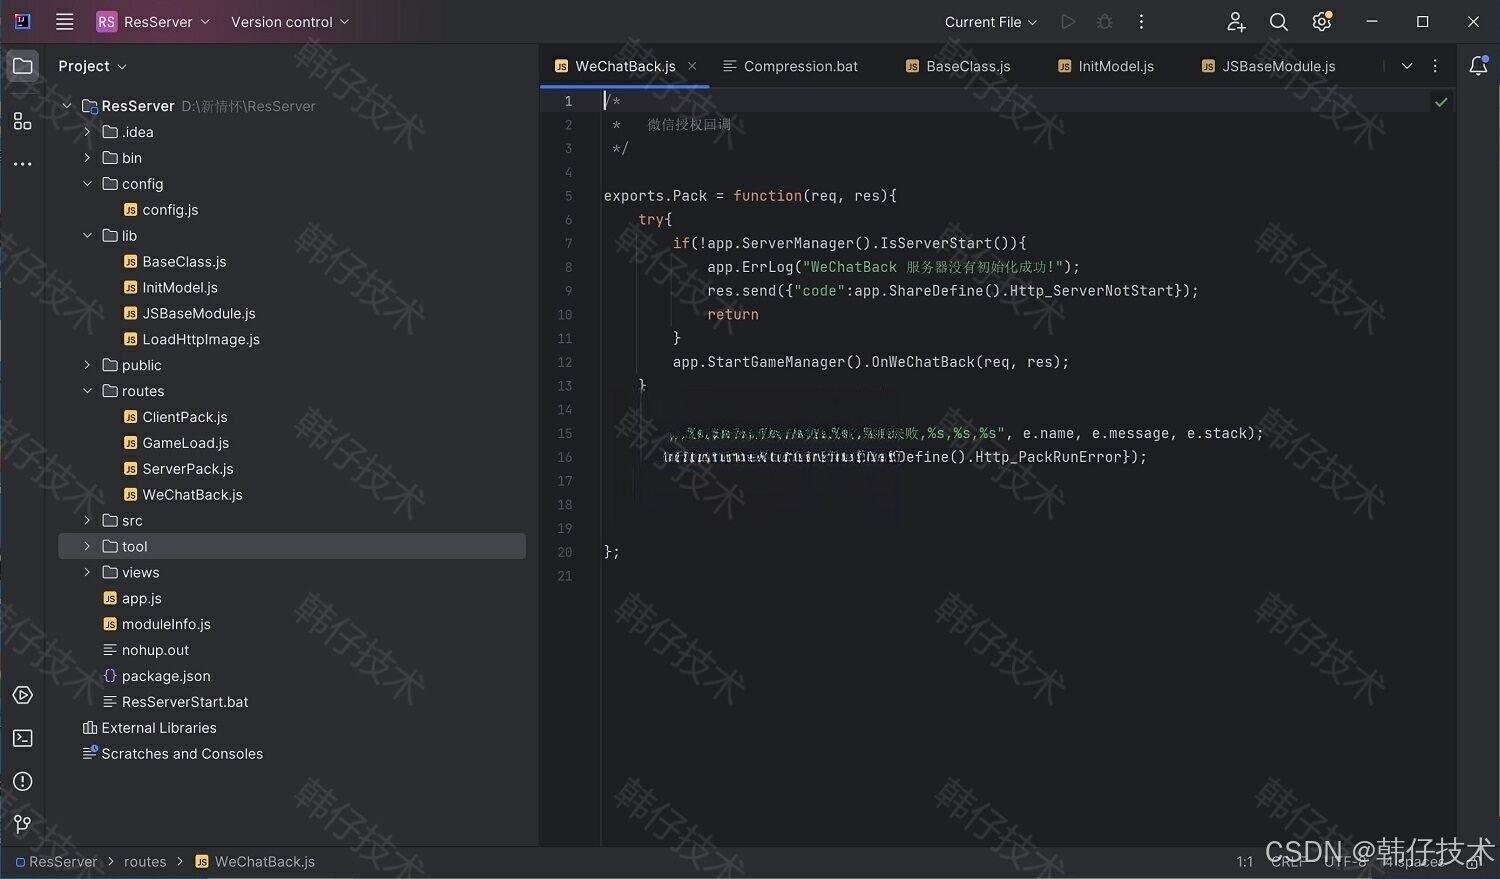Click the Run button

[x=1068, y=21]
